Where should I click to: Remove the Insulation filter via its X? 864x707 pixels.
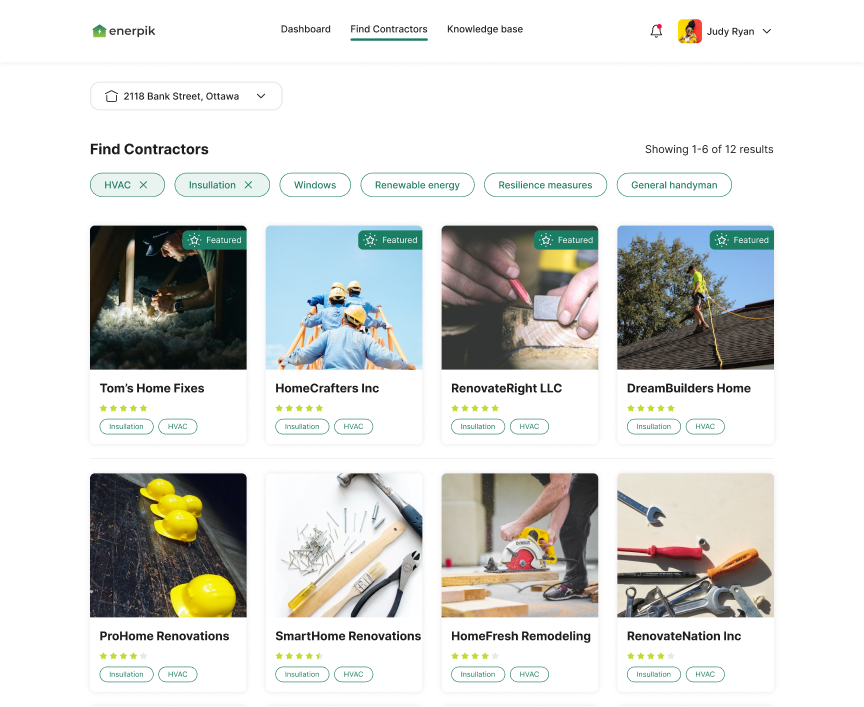point(249,185)
